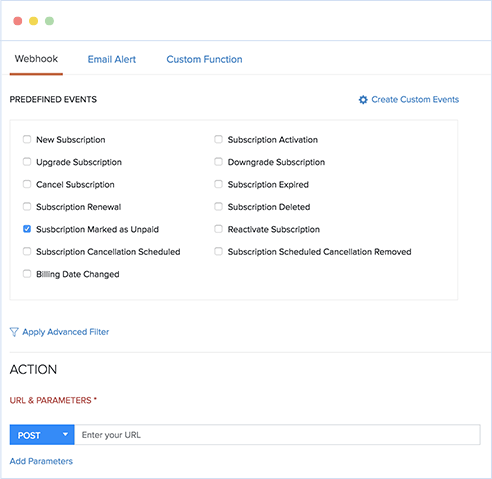Click the green maximize window dot
Image resolution: width=492 pixels, height=479 pixels.
coord(49,21)
